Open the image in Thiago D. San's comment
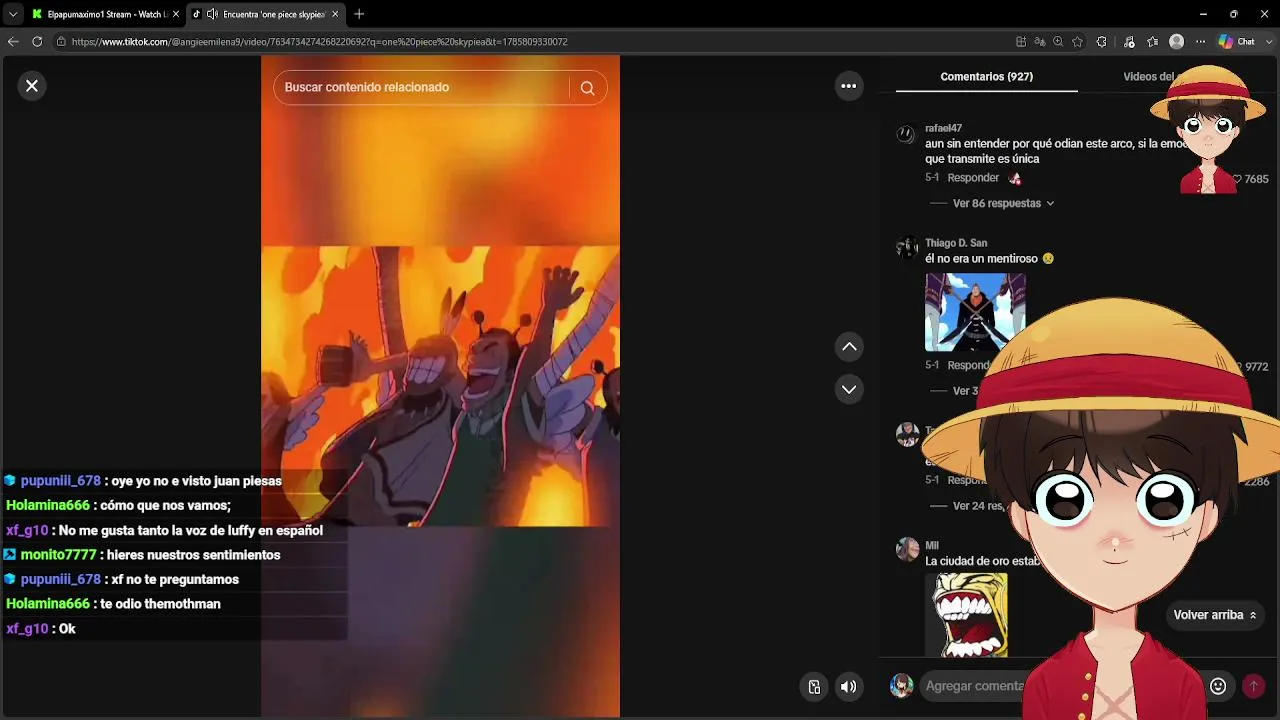This screenshot has height=720, width=1280. coord(975,312)
